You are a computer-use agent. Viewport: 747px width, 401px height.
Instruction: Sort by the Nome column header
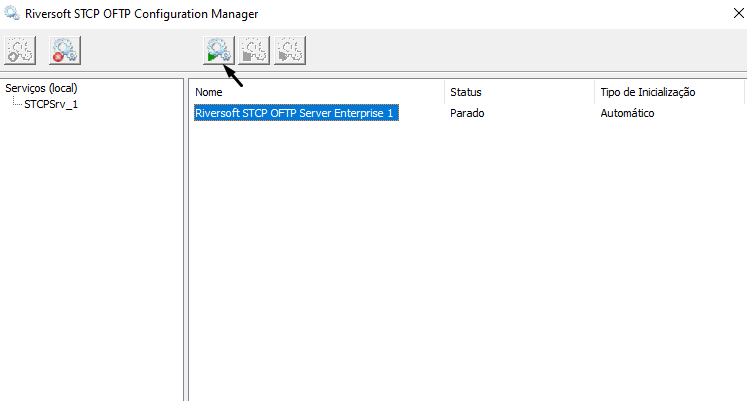(x=317, y=92)
